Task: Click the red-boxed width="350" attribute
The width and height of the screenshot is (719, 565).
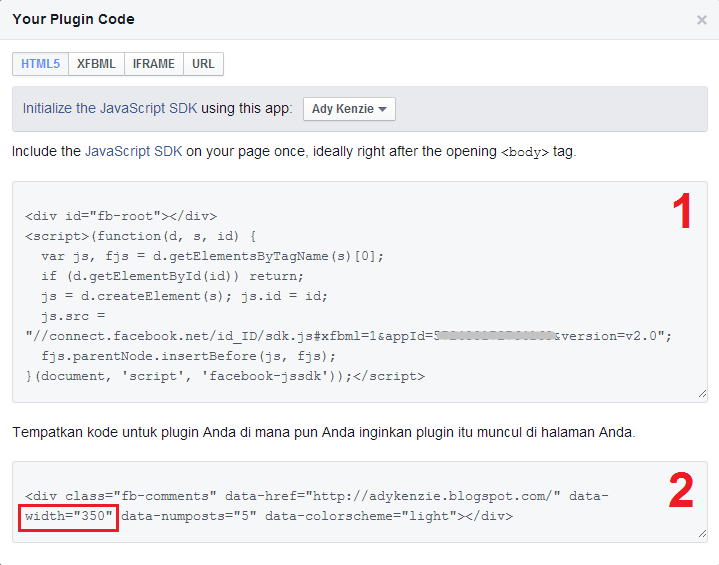Action: point(68,517)
